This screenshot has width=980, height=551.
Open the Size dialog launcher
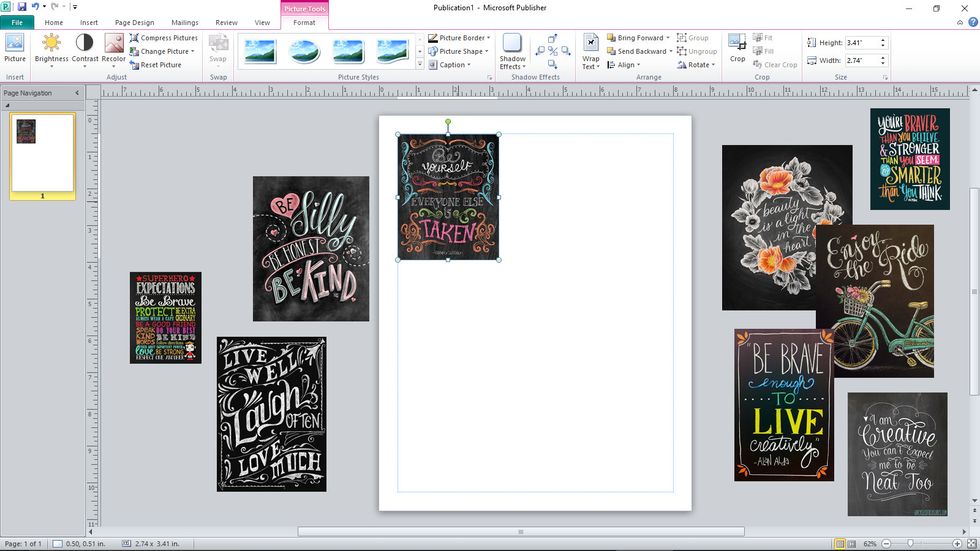click(x=885, y=77)
